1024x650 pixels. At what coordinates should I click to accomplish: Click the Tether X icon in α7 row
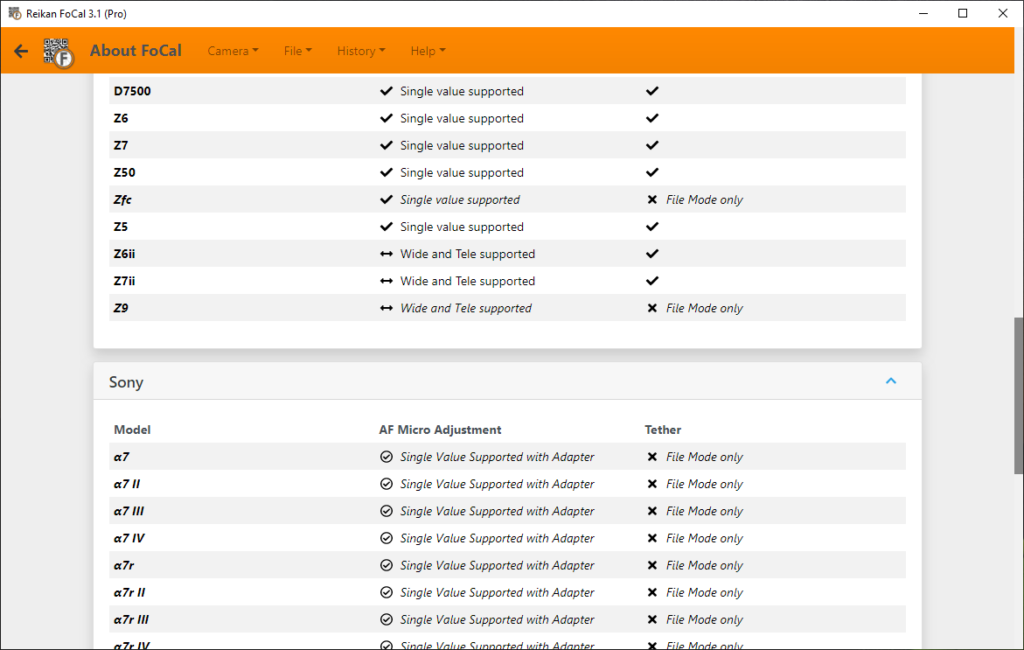(x=652, y=457)
